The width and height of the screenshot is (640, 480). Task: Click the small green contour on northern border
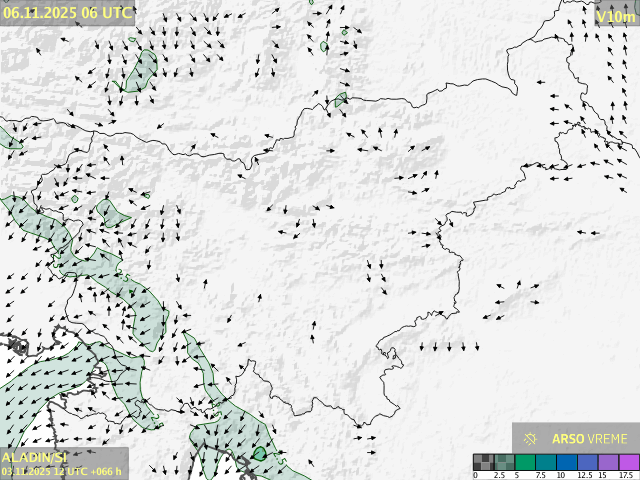coord(341,98)
